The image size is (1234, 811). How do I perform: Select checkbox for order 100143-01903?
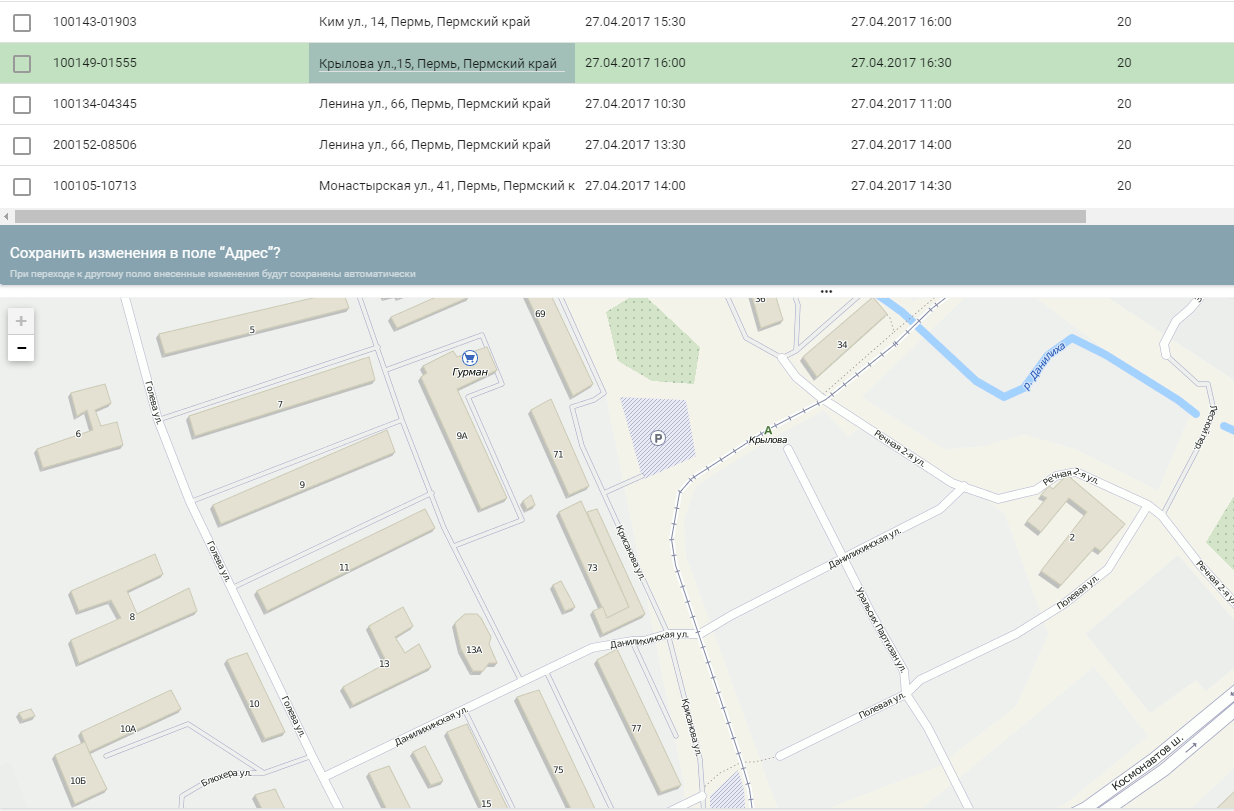22,22
